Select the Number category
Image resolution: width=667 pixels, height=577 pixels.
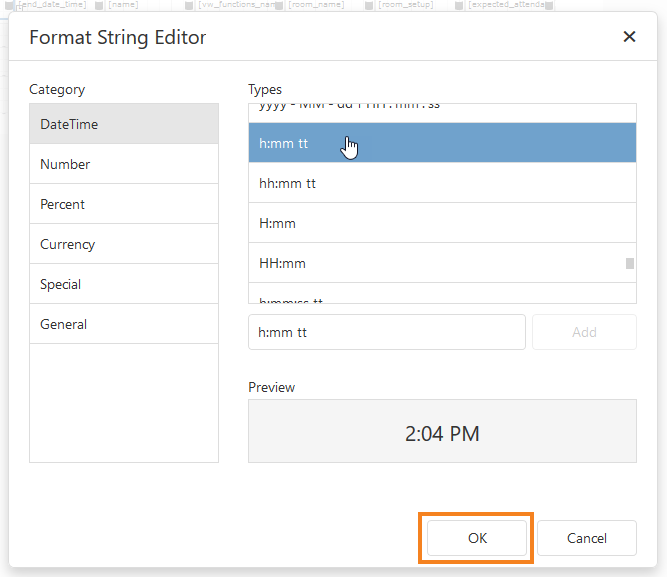(124, 164)
